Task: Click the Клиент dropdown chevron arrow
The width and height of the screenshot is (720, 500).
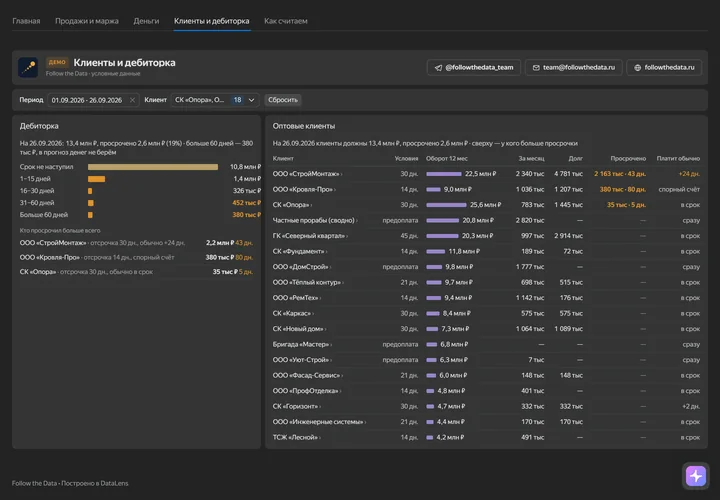Action: [252, 100]
